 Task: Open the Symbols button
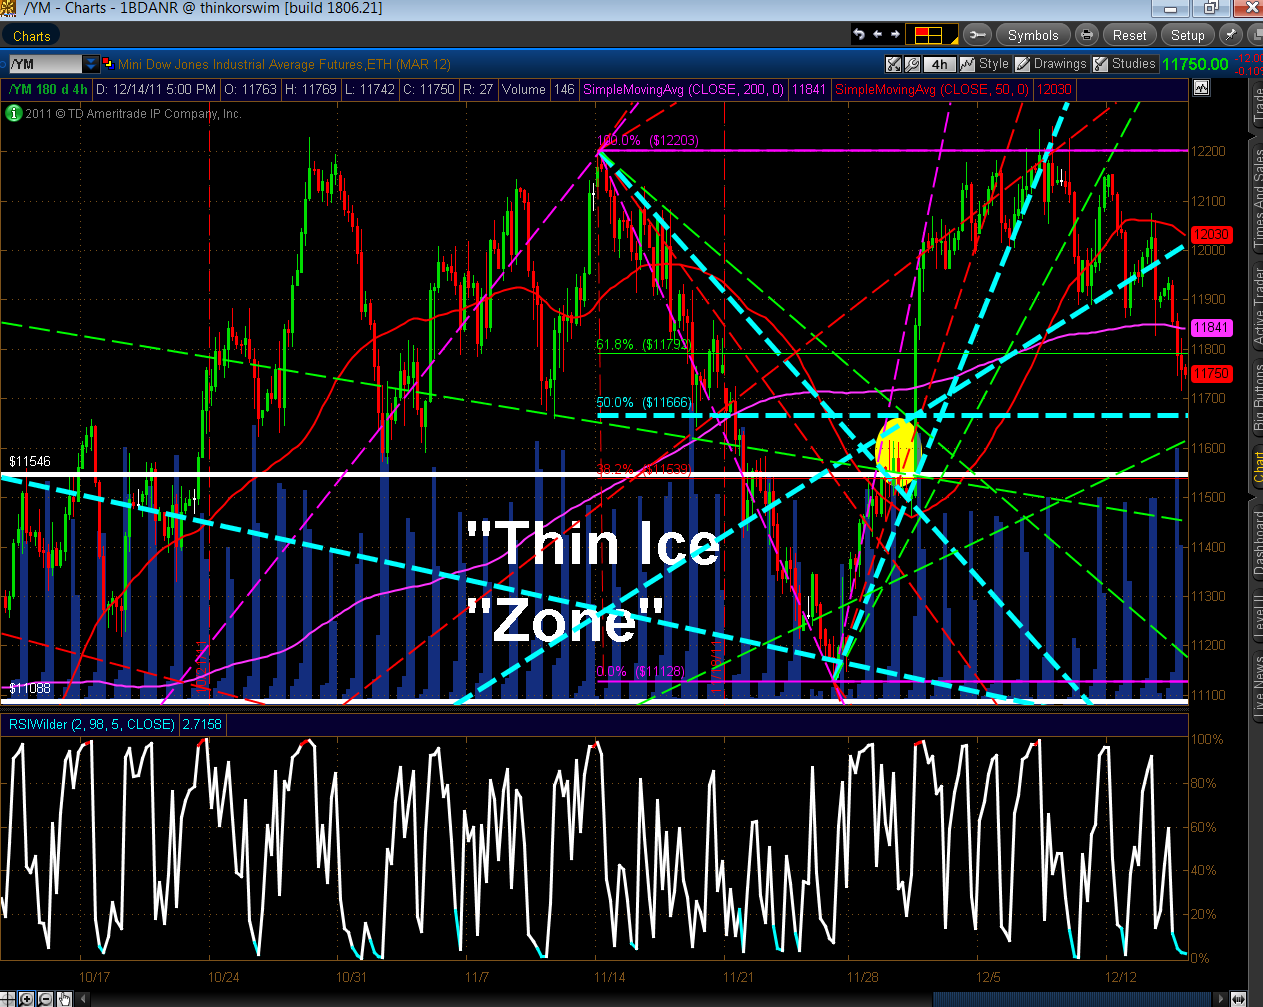tap(1032, 35)
